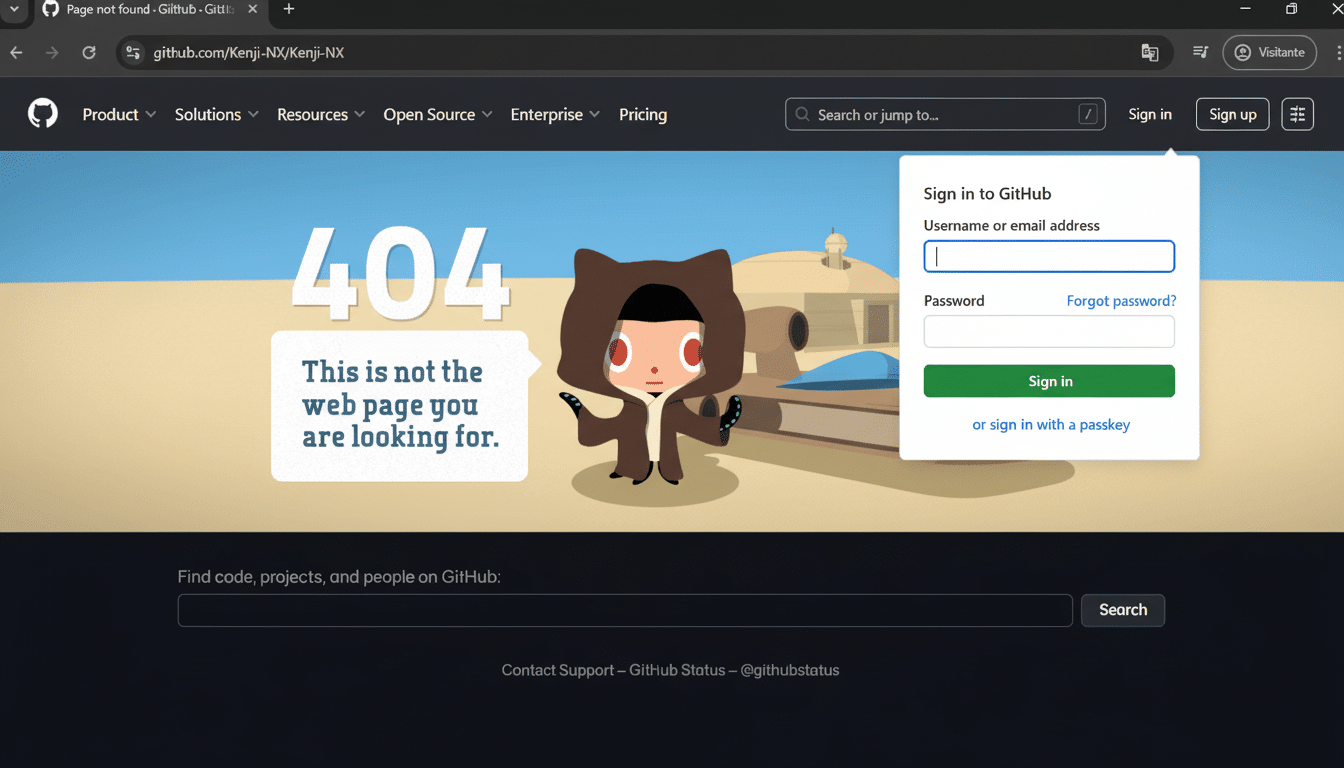This screenshot has width=1344, height=768.
Task: Reload the page with refresh icon
Action: [x=88, y=52]
